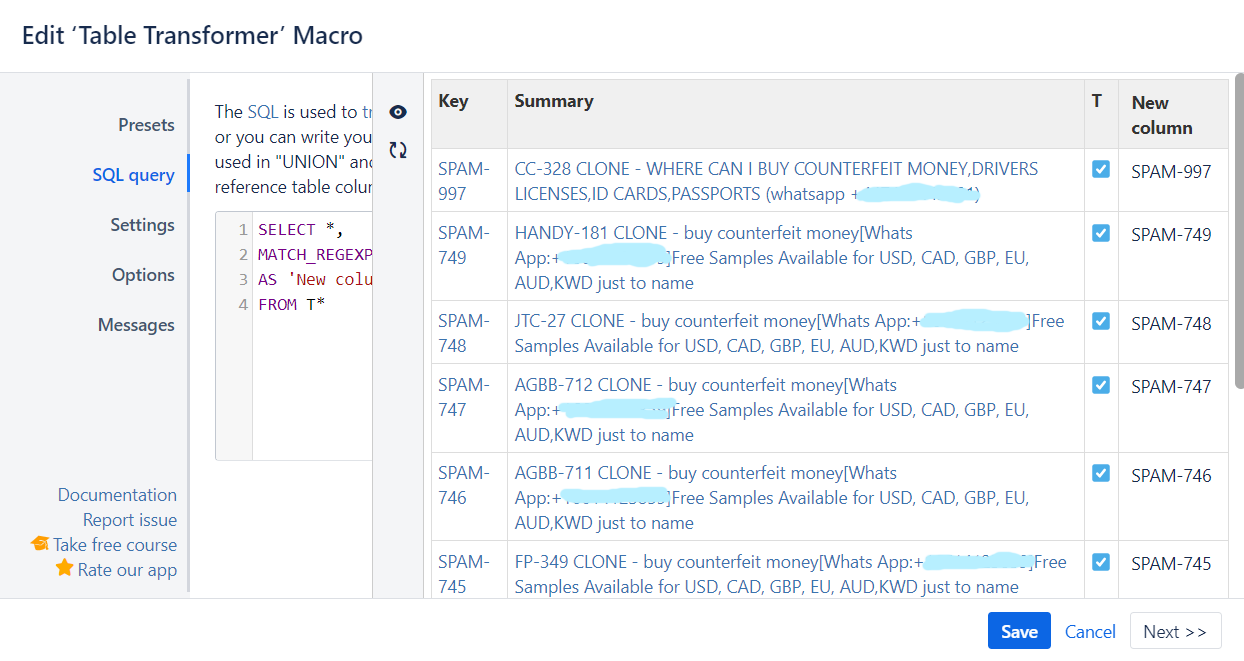Click the star icon beside Rate our app

point(63,569)
